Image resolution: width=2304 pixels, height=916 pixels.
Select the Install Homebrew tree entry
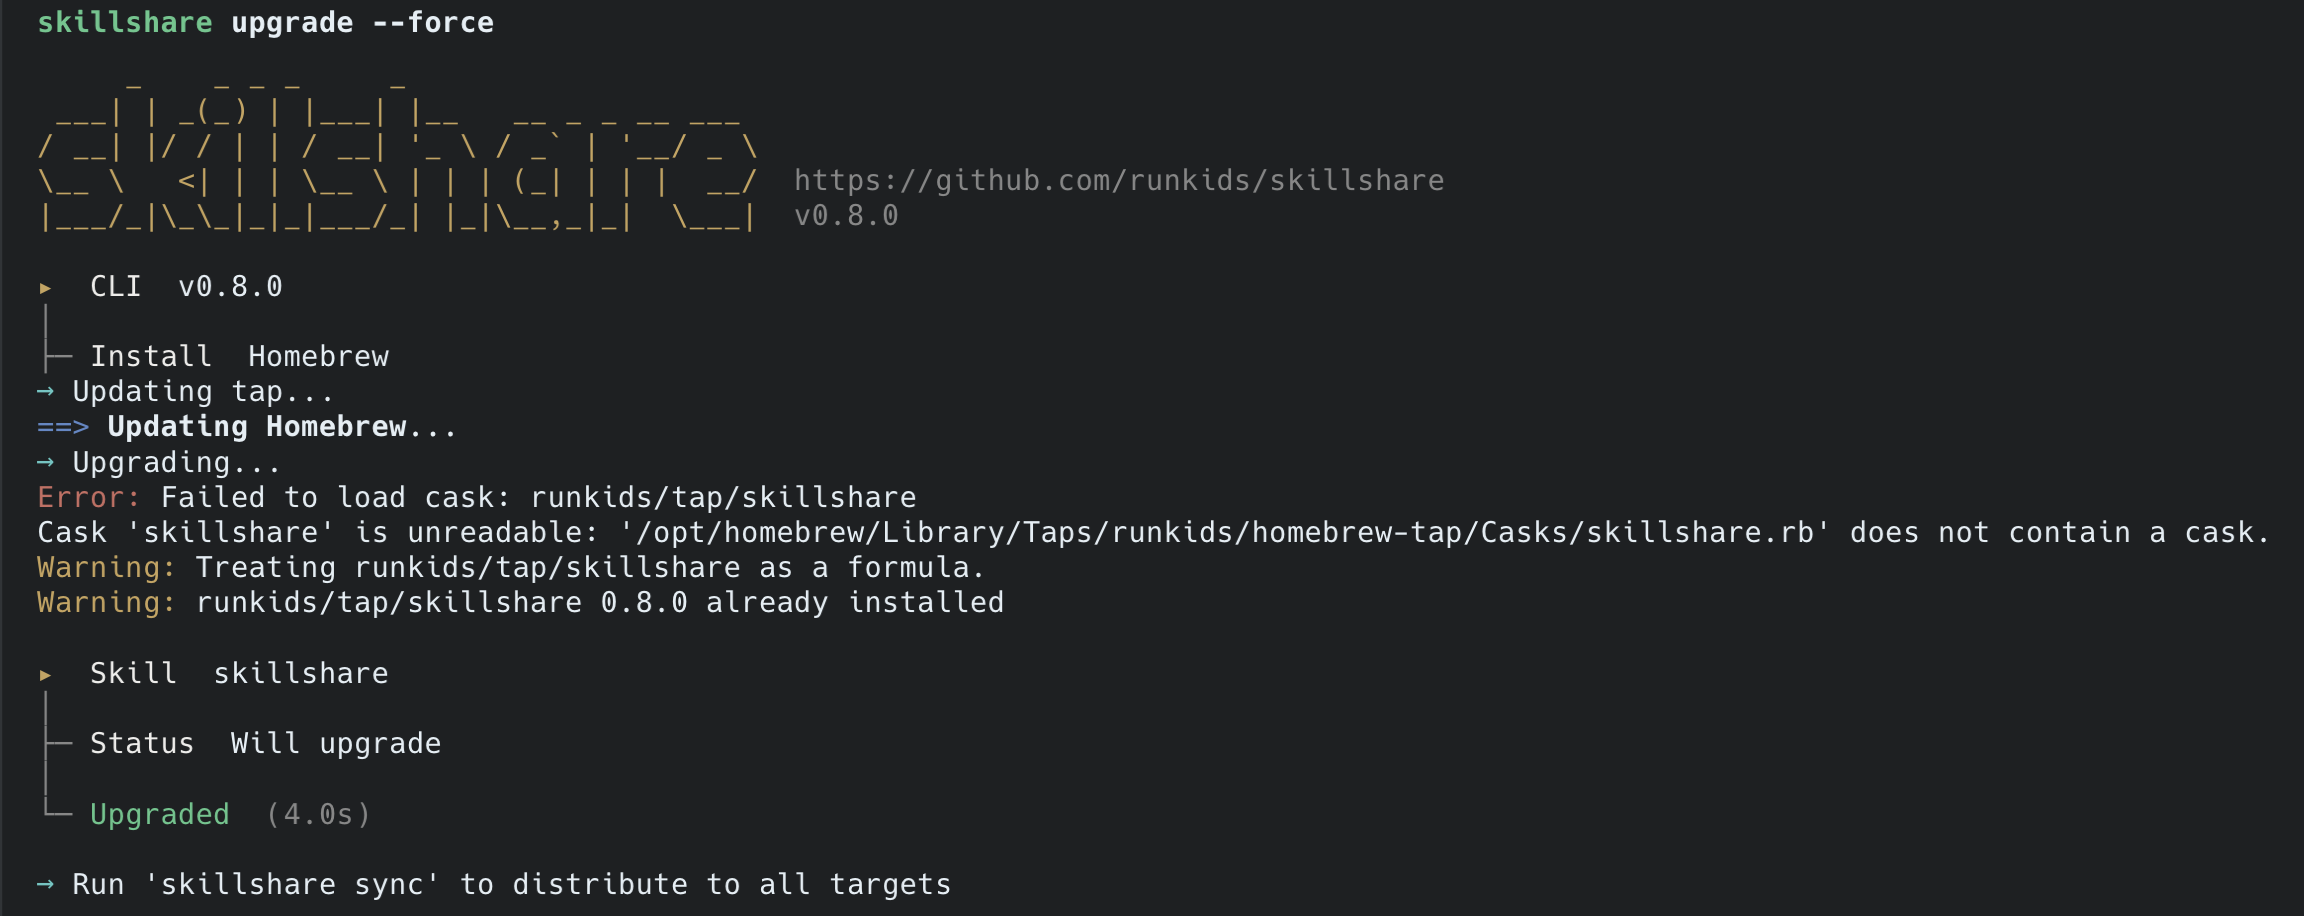239,357
